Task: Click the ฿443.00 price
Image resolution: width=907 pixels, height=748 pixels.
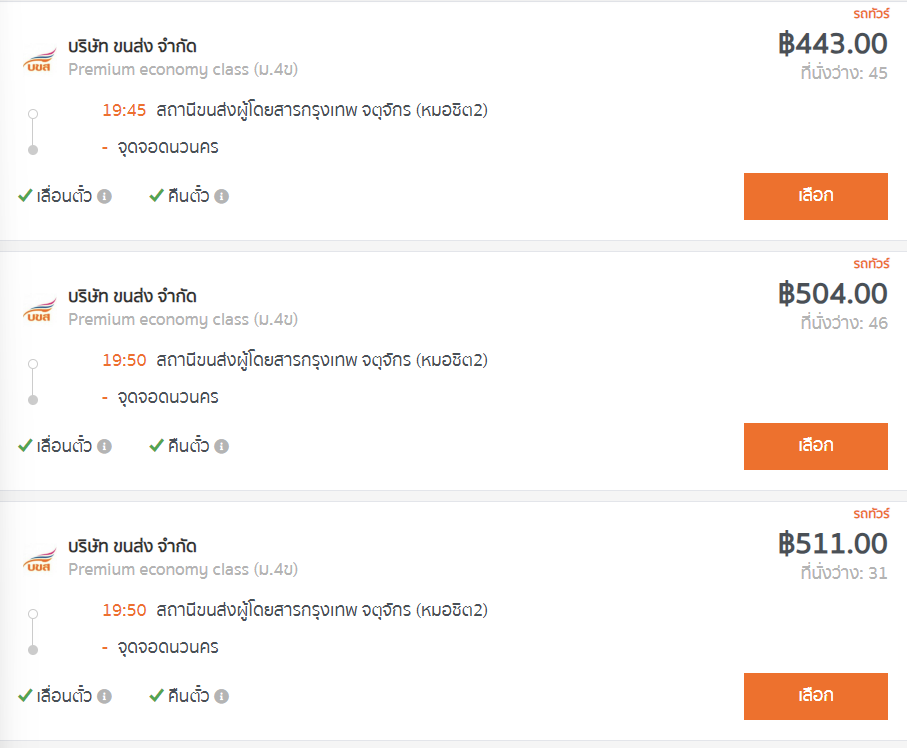Action: [832, 44]
